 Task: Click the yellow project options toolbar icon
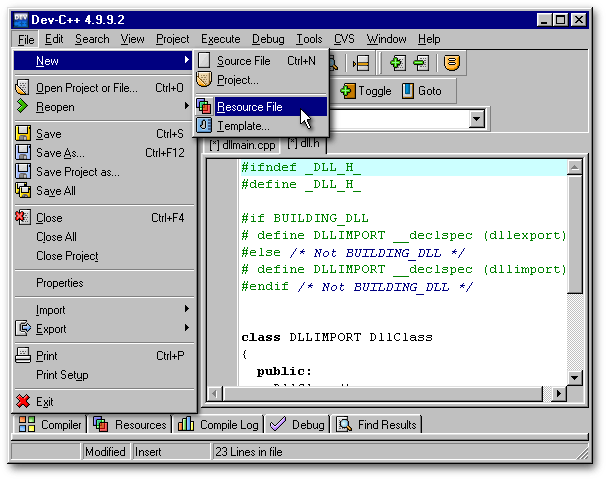451,63
